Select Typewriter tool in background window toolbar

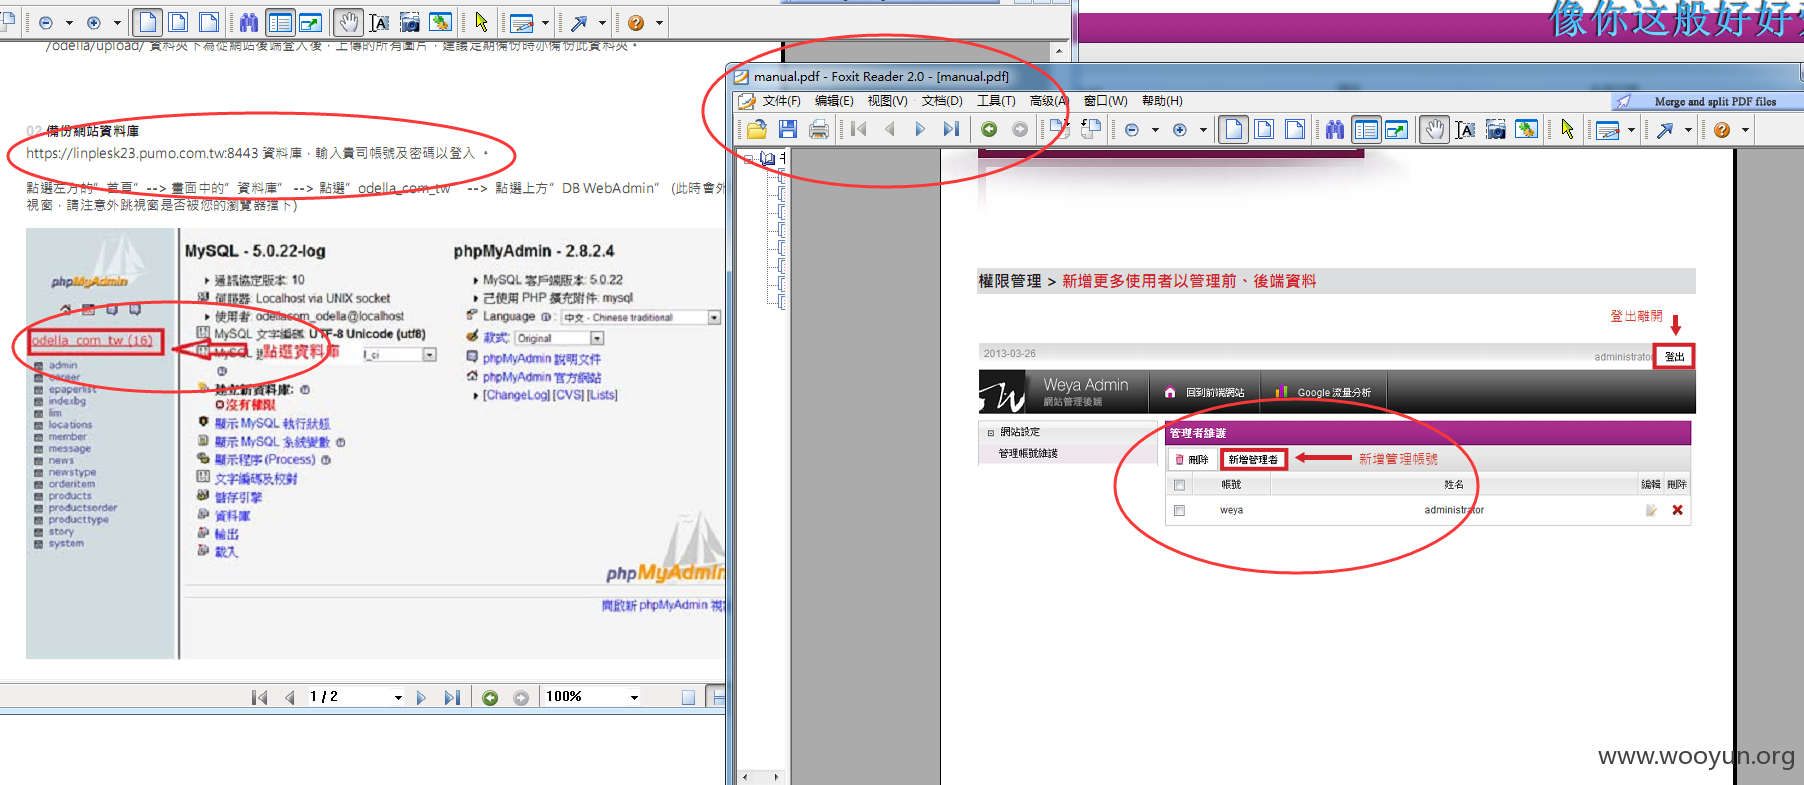522,22
